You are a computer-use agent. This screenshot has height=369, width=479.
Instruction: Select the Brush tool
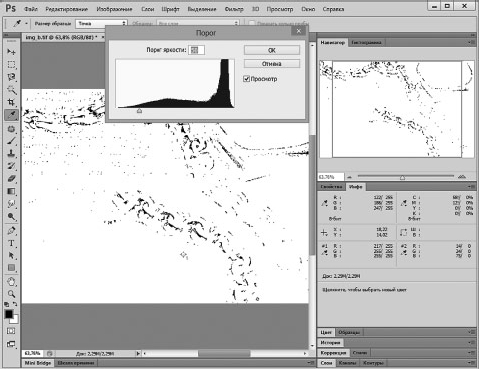[11, 141]
